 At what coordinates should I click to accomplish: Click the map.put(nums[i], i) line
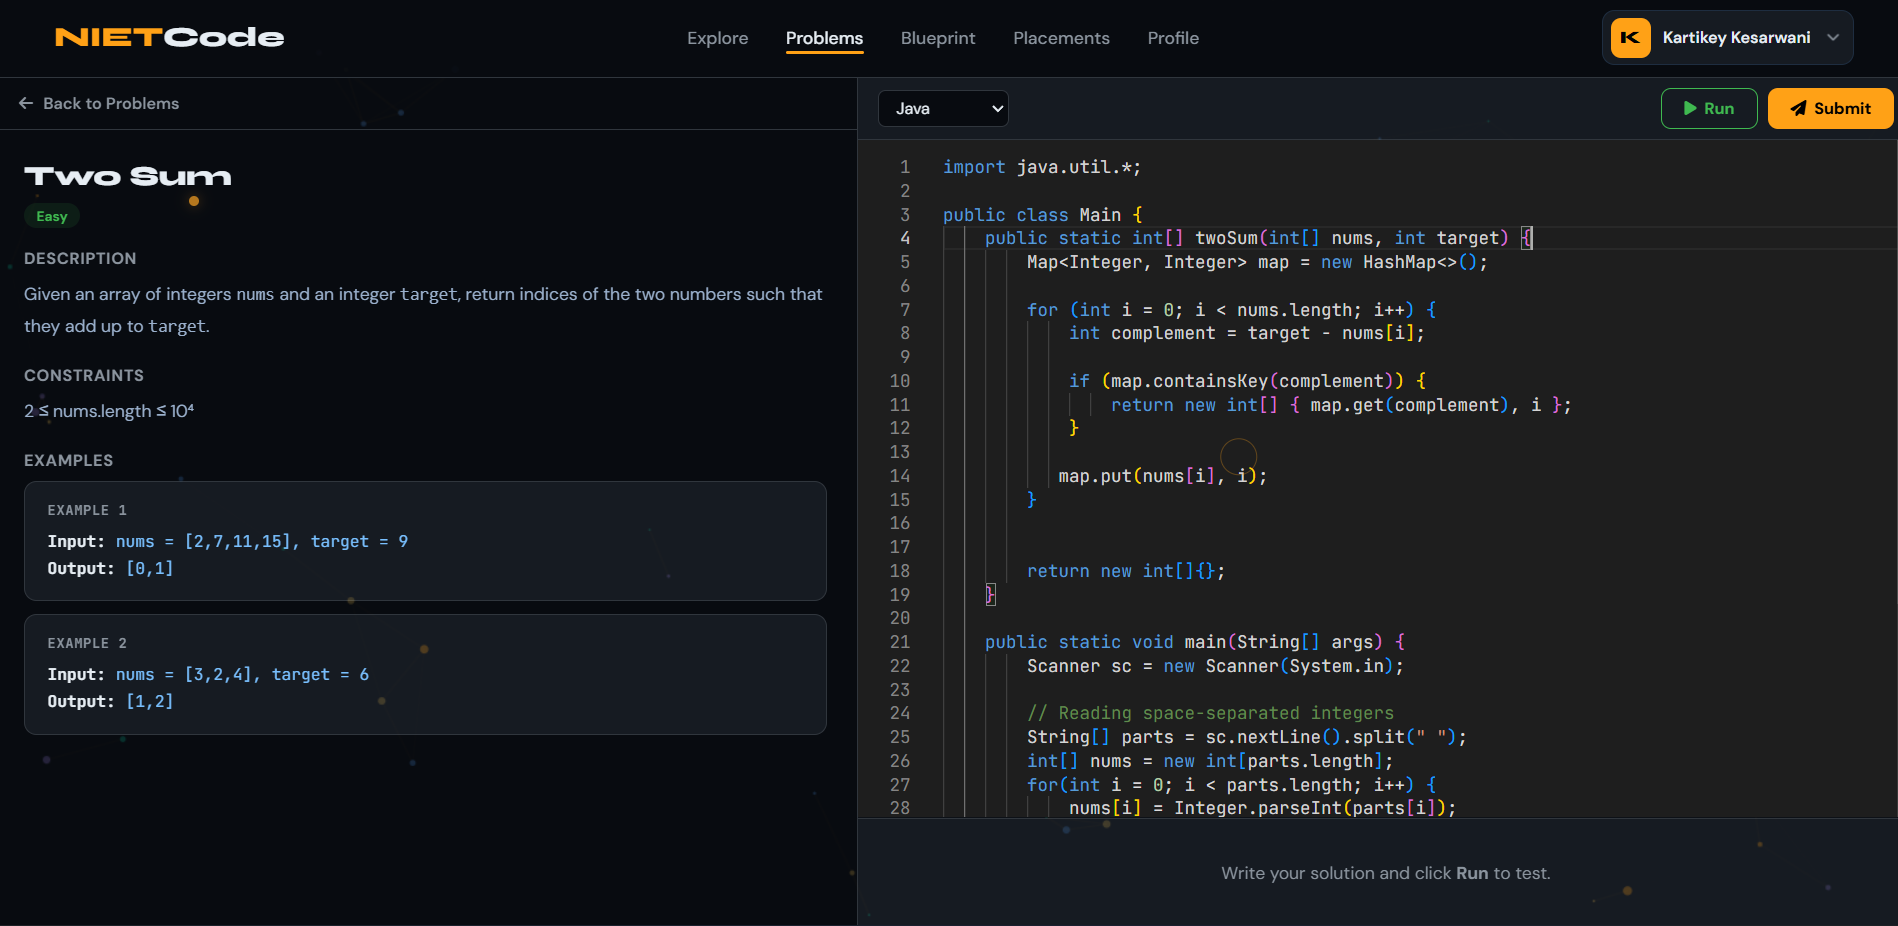click(1163, 476)
